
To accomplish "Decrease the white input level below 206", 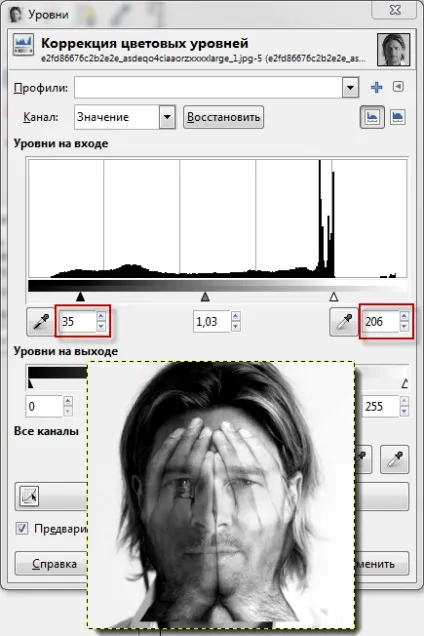I will (x=404, y=327).
